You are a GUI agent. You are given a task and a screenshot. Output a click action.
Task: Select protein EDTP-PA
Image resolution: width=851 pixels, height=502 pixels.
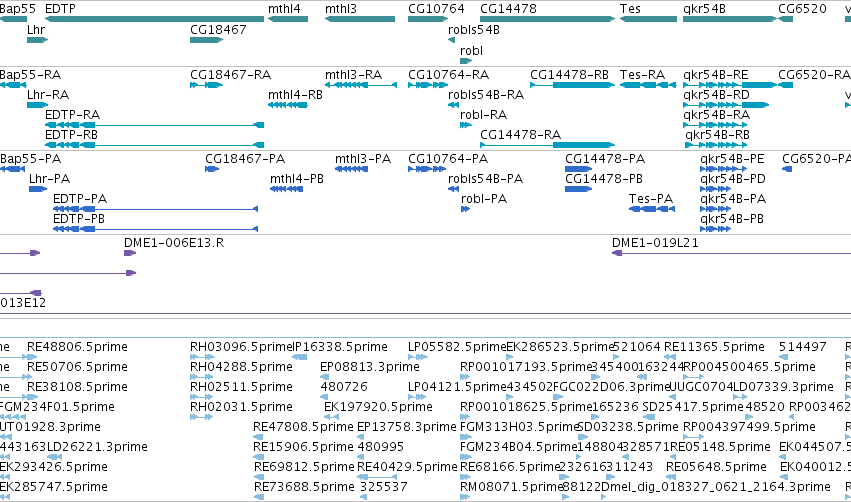155,209
